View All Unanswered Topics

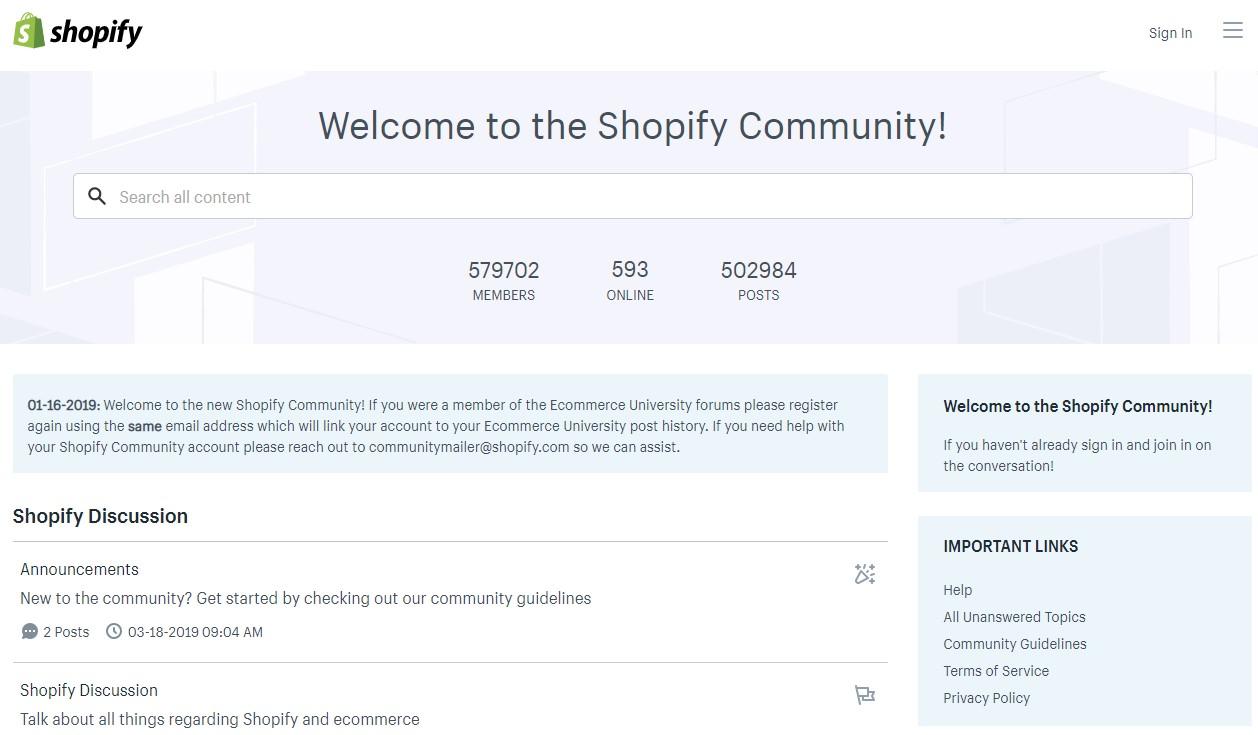[1014, 617]
